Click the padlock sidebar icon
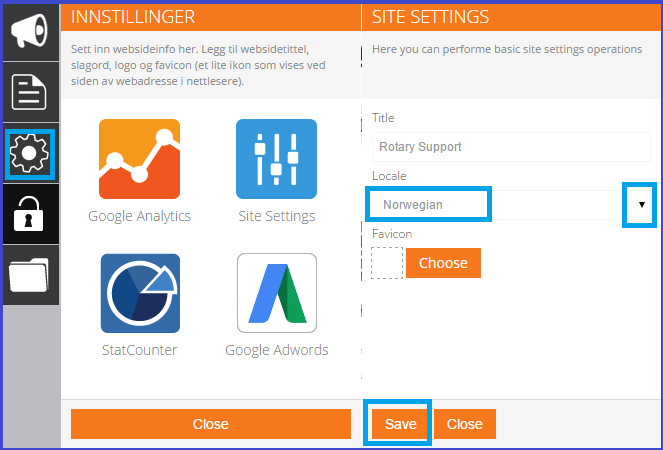 (x=28, y=214)
